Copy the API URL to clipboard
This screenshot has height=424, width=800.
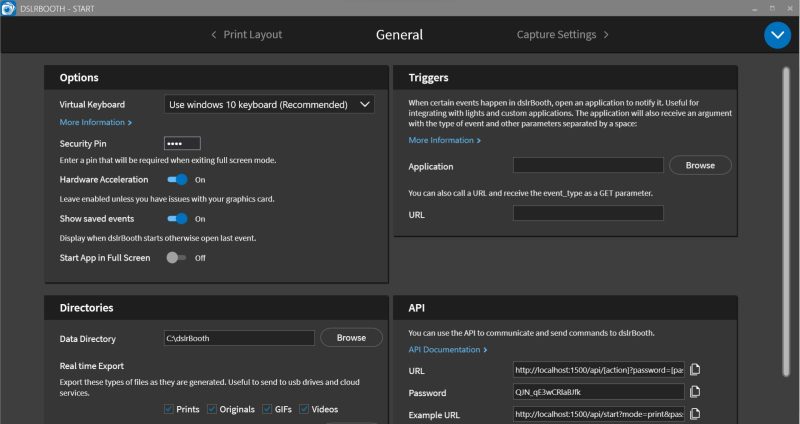[x=695, y=370]
